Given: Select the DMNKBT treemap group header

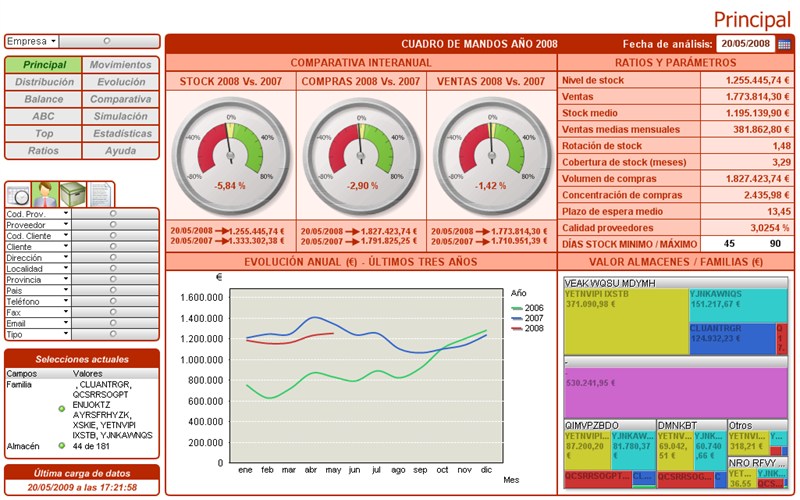Looking at the screenshot, I should pos(691,425).
